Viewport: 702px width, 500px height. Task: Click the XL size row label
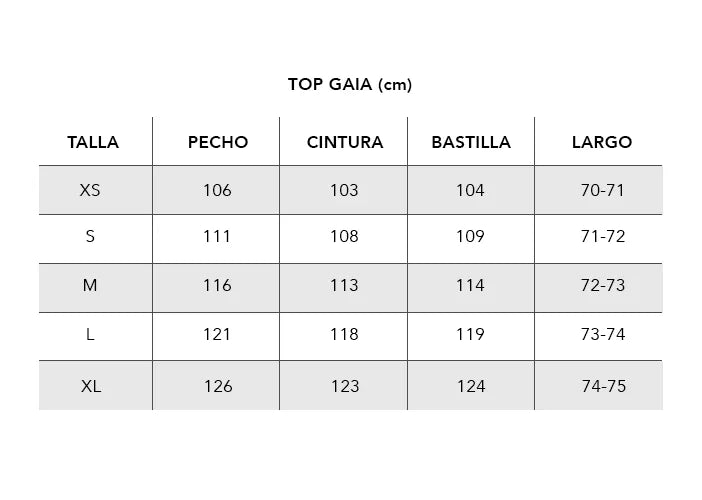click(x=91, y=386)
